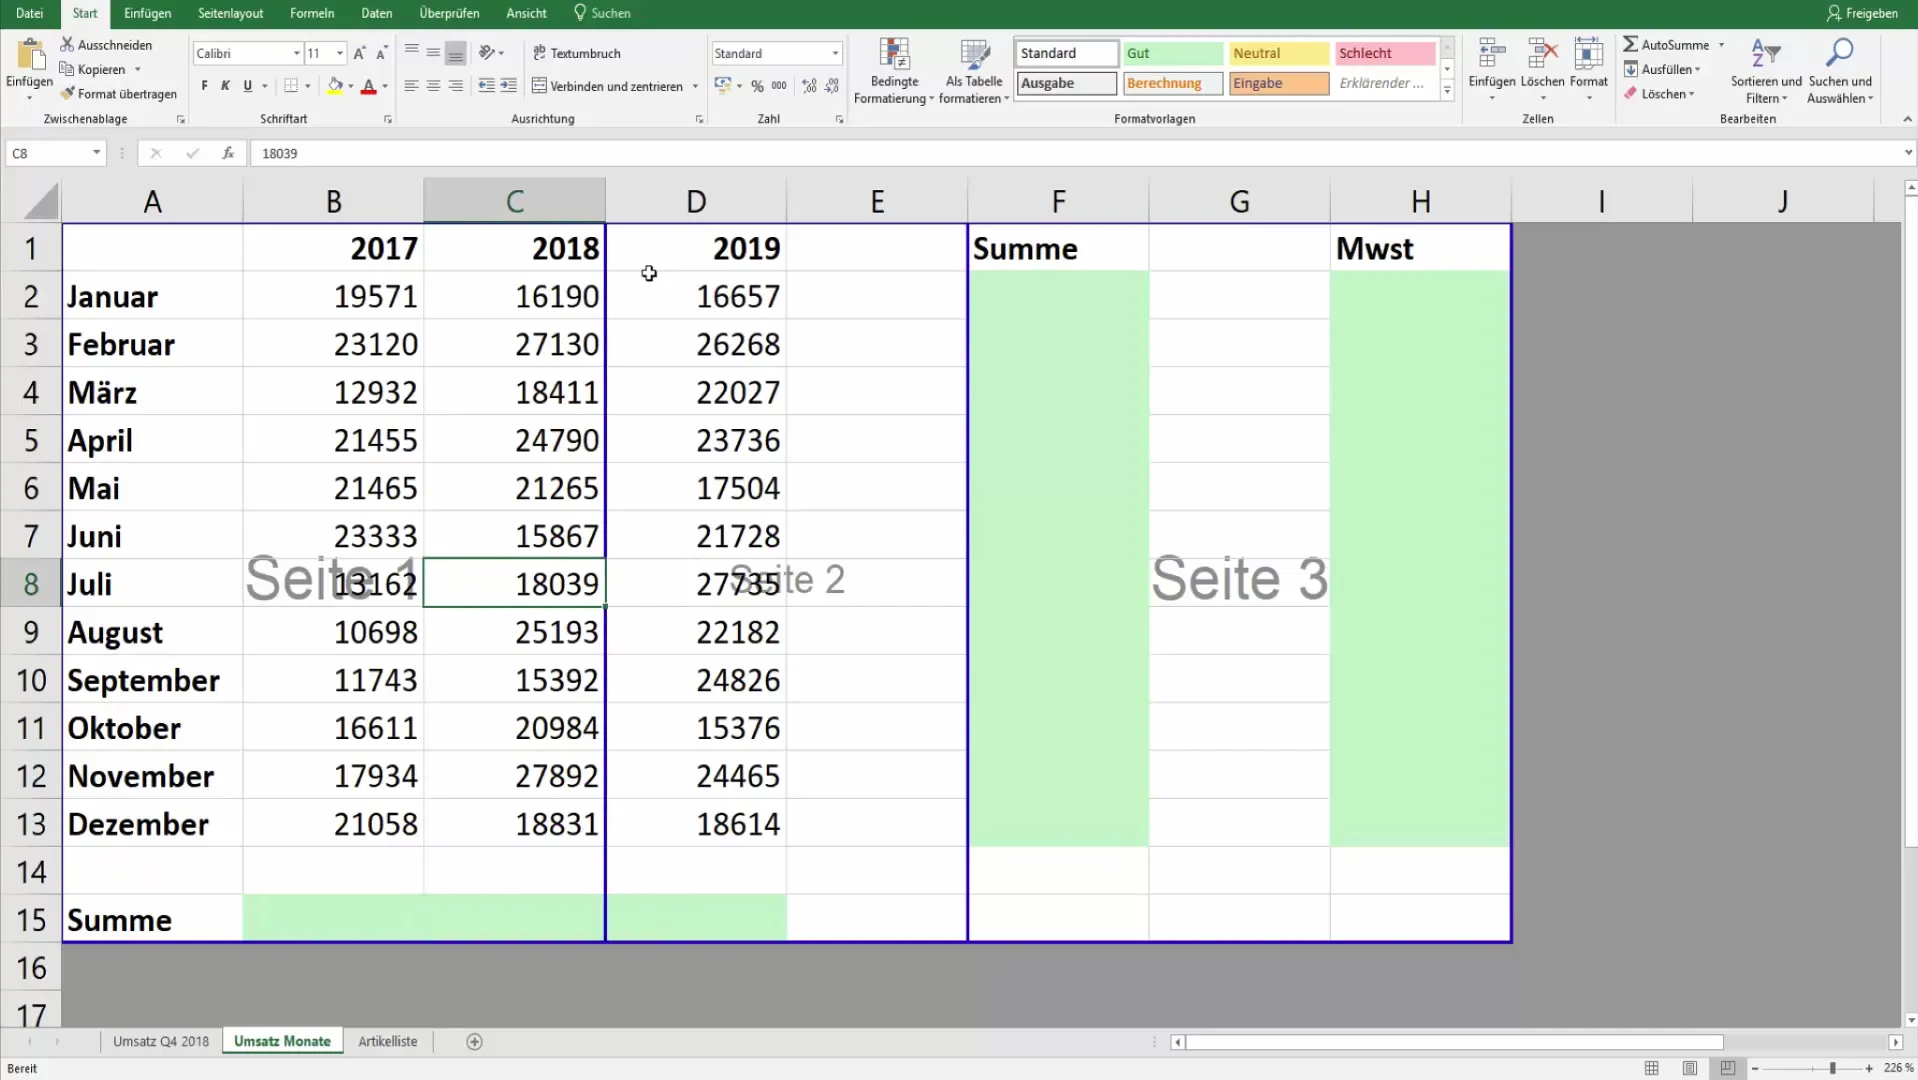Click Ausschneiden scissors icon
1918x1080 pixels.
point(67,45)
